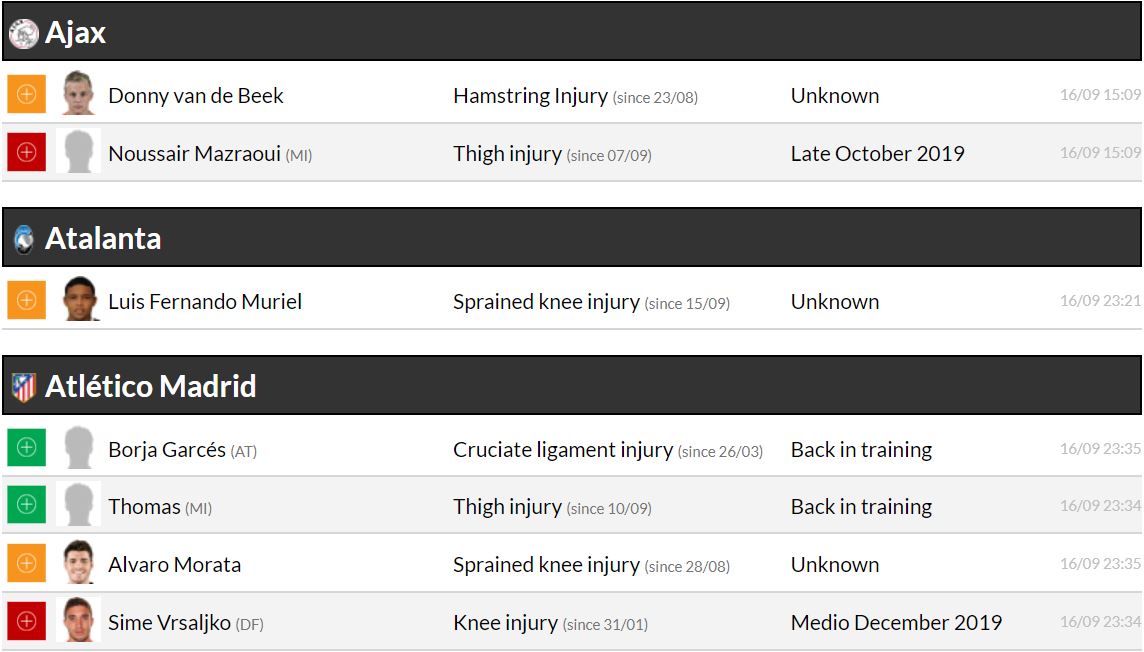This screenshot has width=1144, height=652.
Task: Click player name Borja Garcés
Action: point(167,450)
